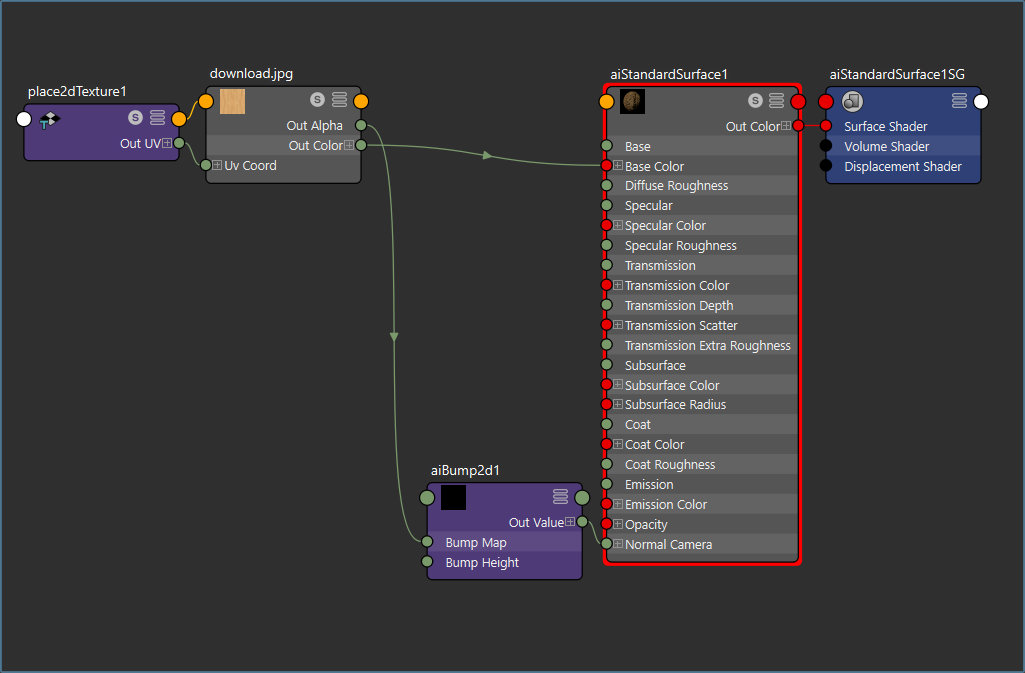
Task: Click the download.jpg wood texture thumbnail
Action: tap(232, 101)
